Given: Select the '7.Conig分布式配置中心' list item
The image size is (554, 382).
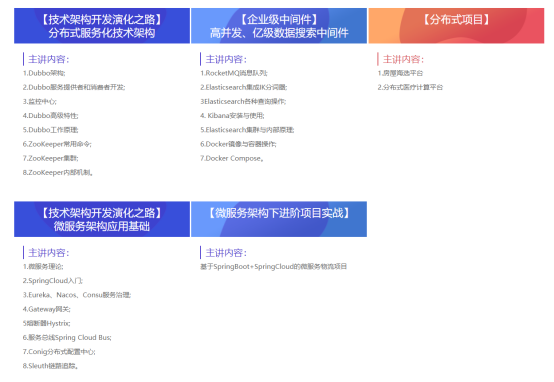Looking at the screenshot, I should click(59, 352).
